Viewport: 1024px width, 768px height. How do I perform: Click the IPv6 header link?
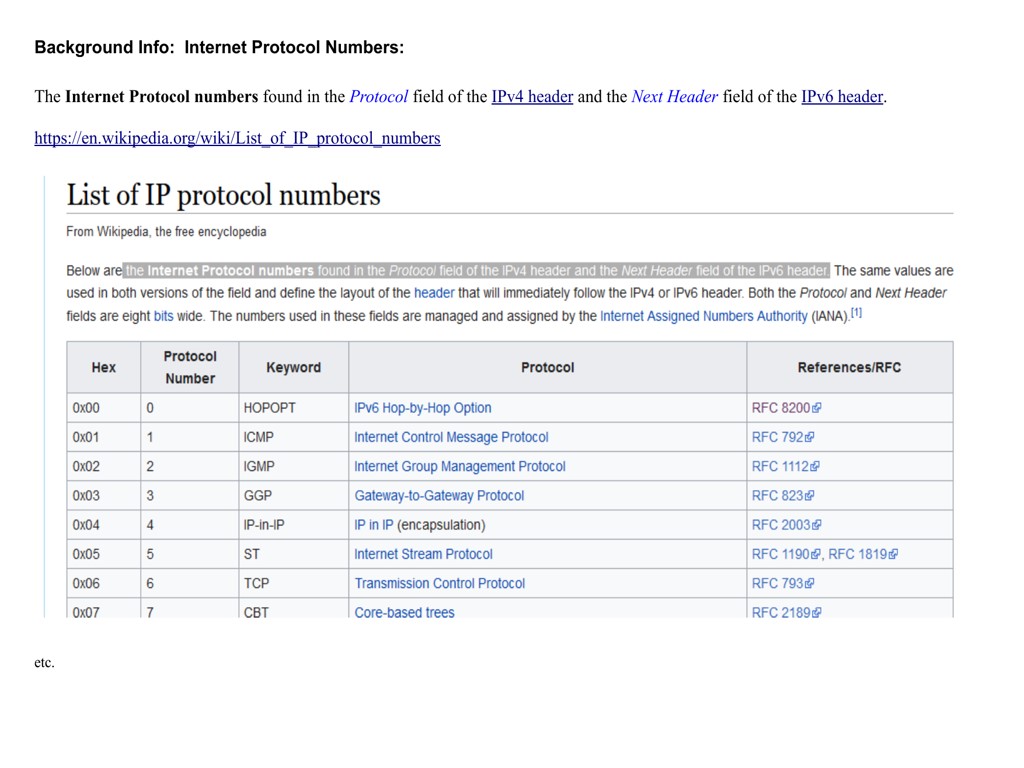(842, 97)
